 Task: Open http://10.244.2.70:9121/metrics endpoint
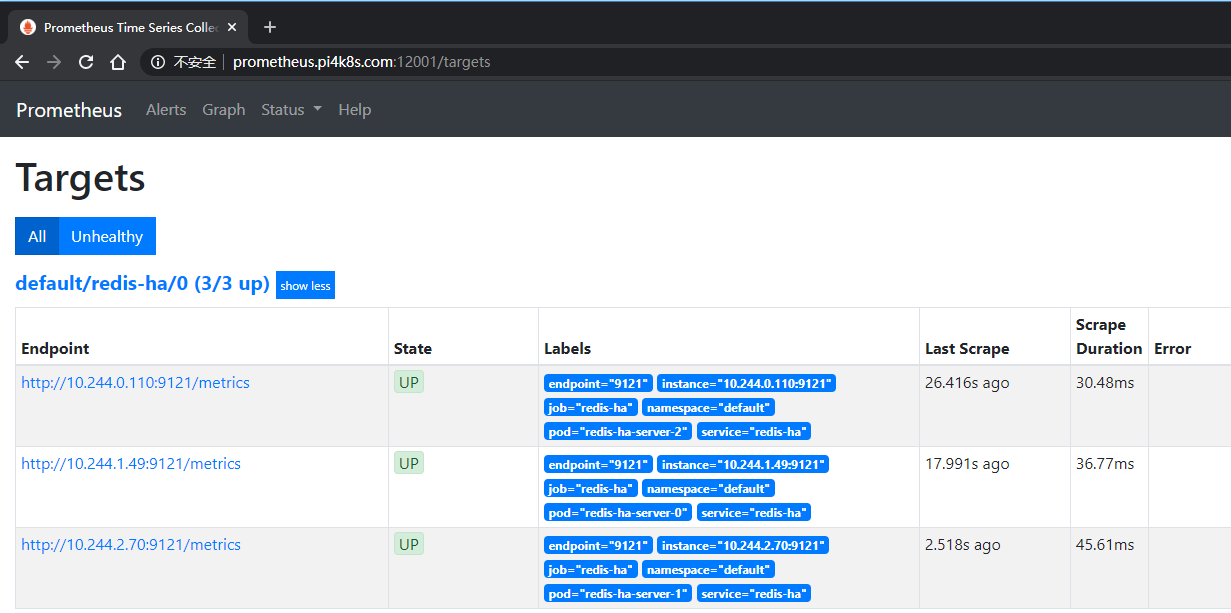coord(131,544)
